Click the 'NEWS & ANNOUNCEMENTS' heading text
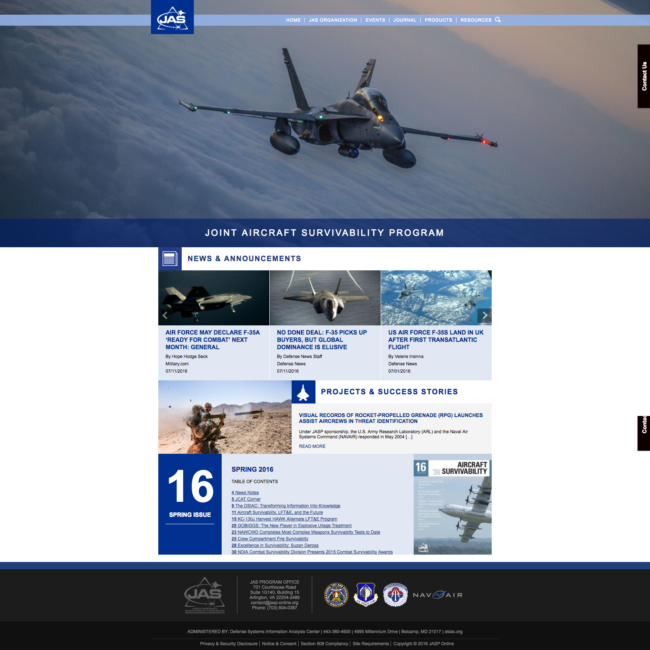The image size is (650, 650). (x=244, y=259)
